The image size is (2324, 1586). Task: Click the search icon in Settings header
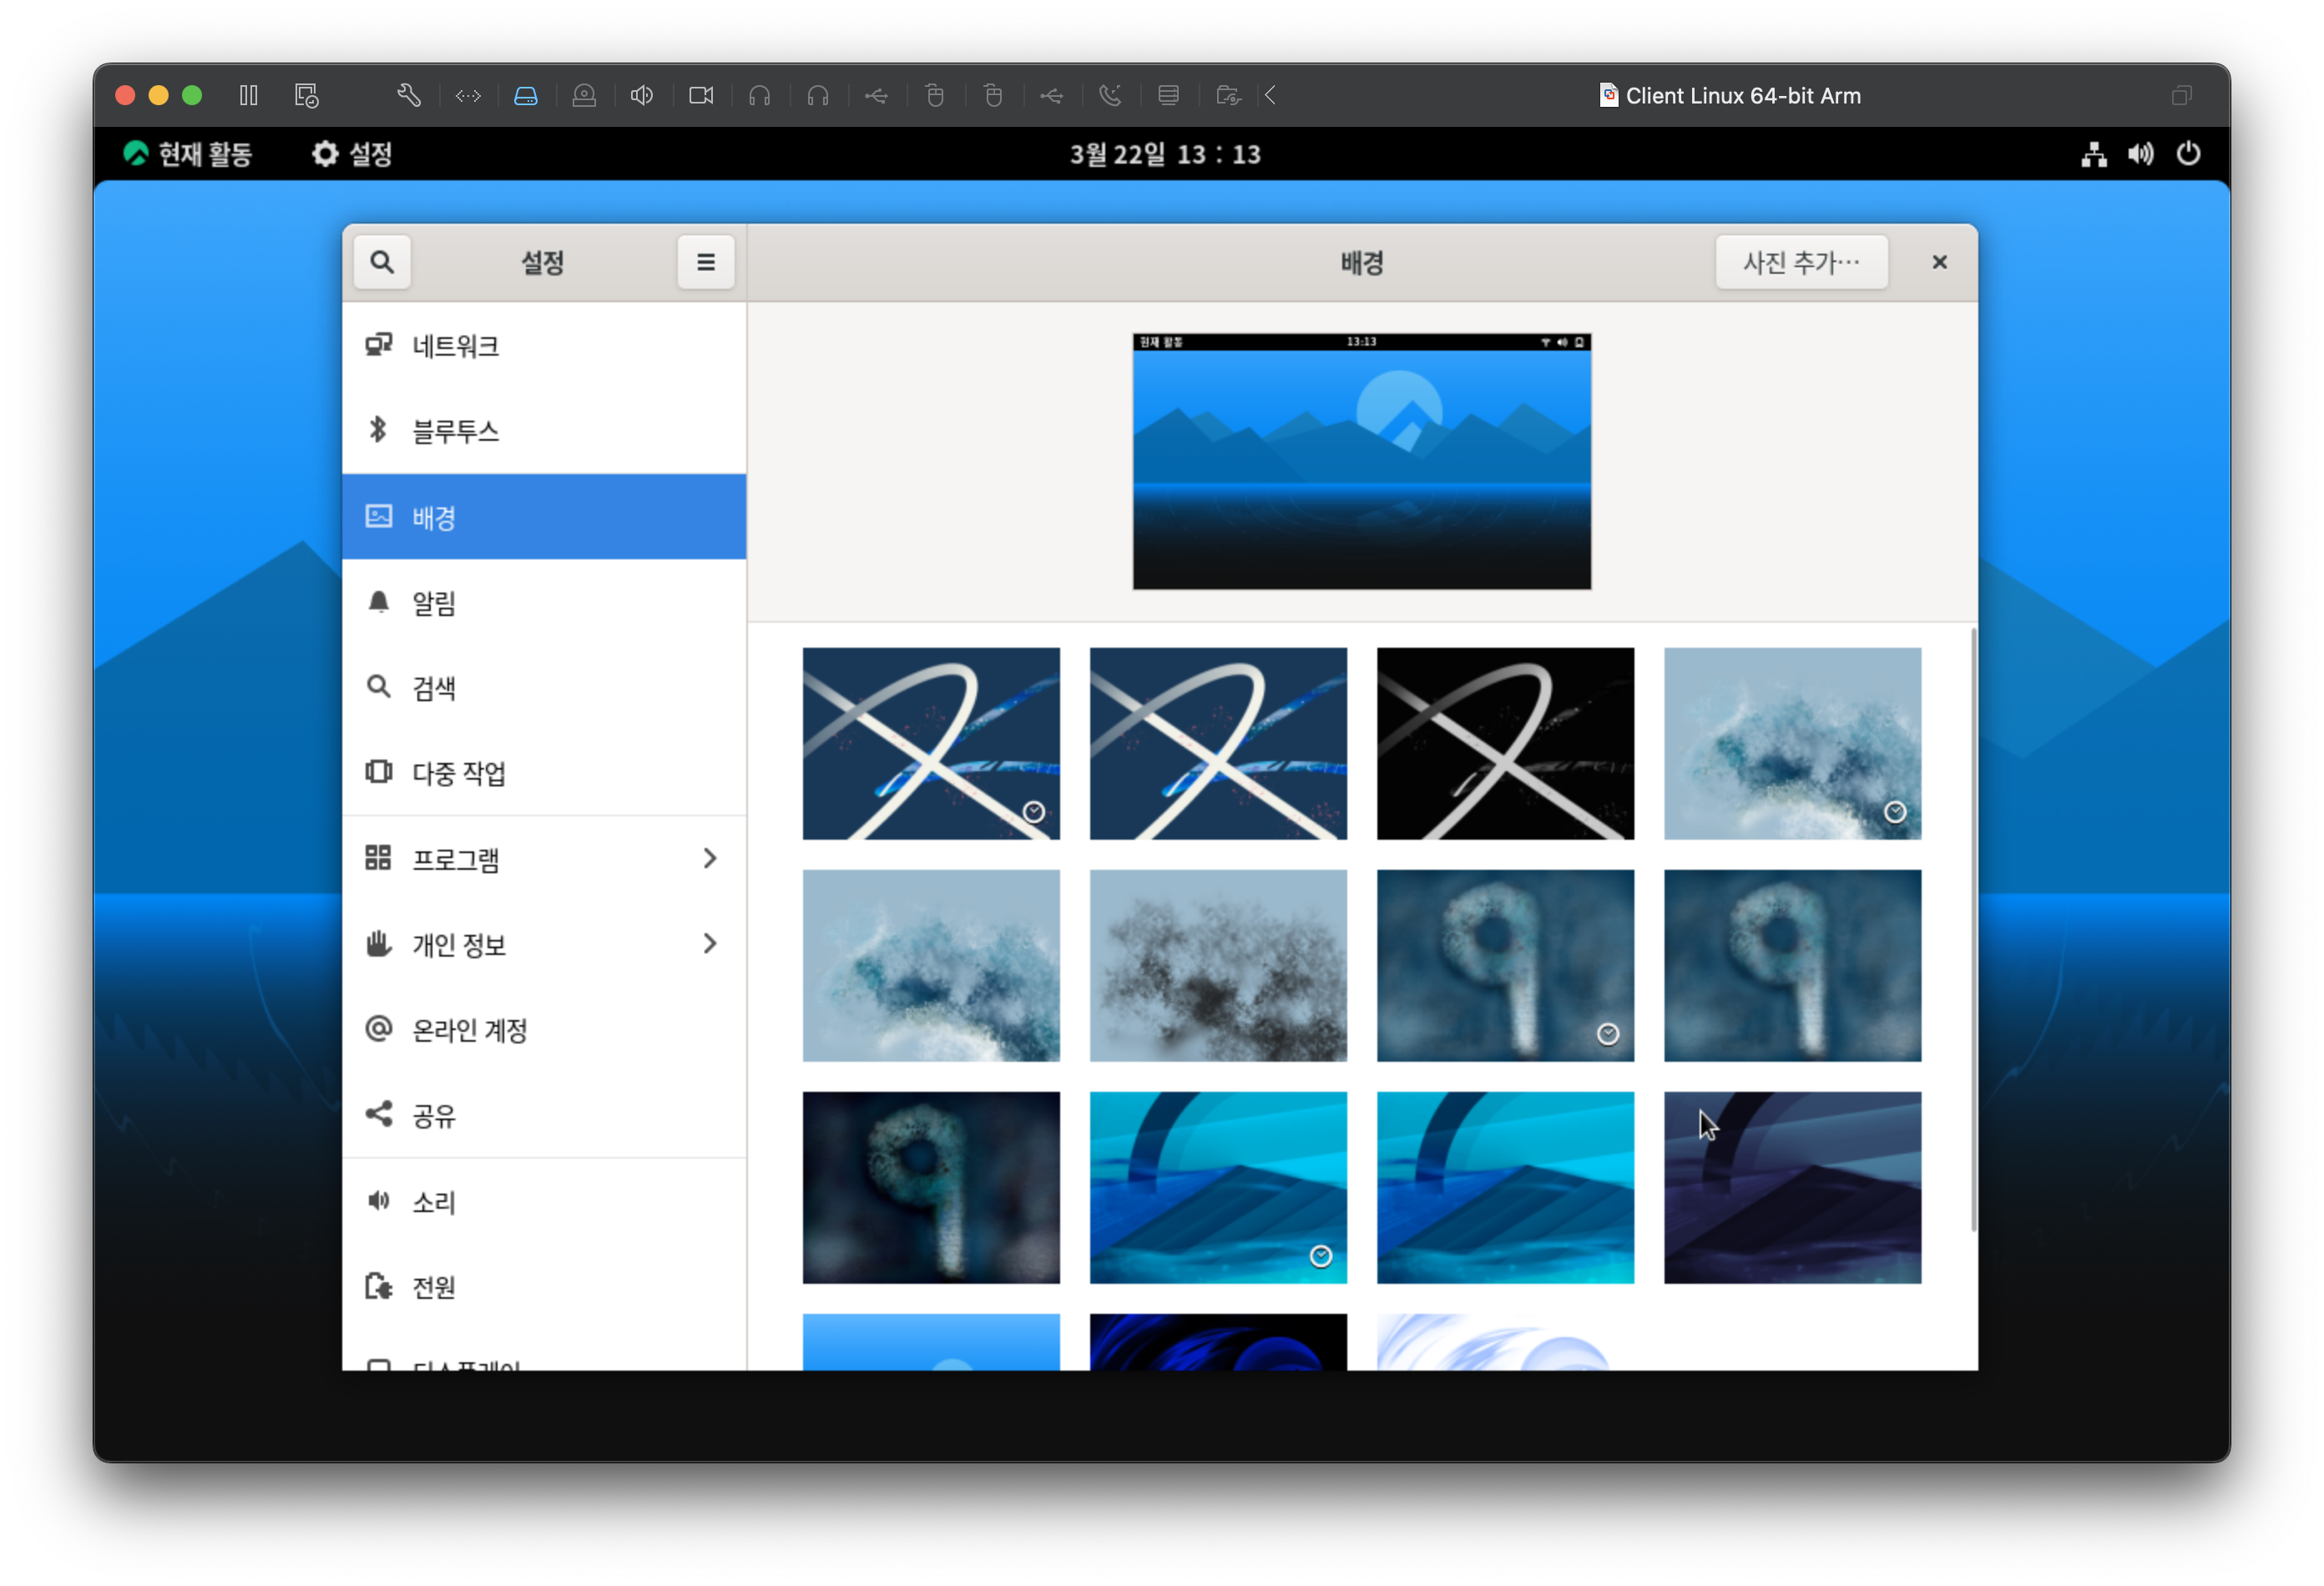click(381, 262)
